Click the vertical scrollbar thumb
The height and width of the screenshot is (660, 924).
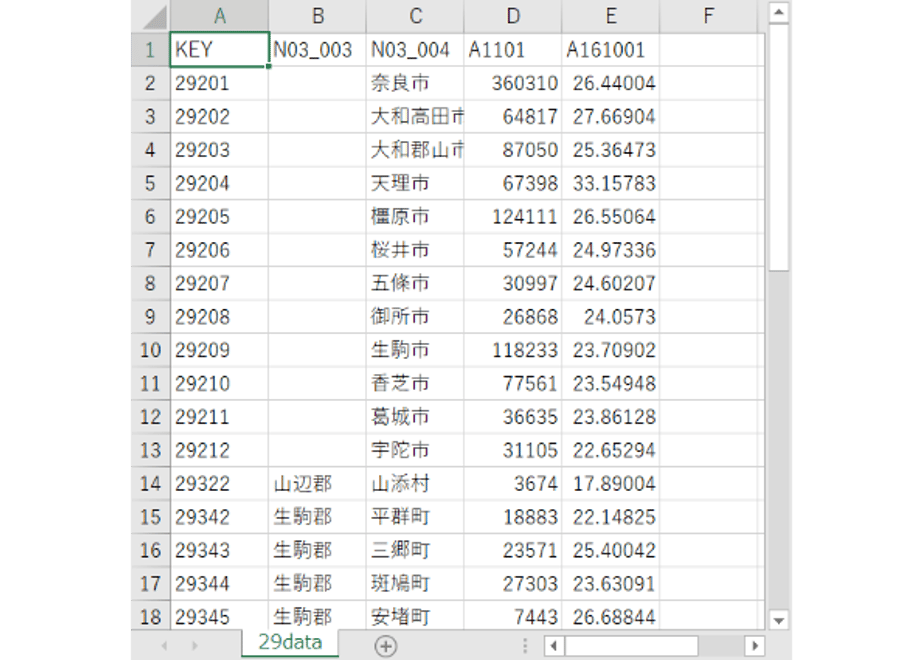click(778, 147)
